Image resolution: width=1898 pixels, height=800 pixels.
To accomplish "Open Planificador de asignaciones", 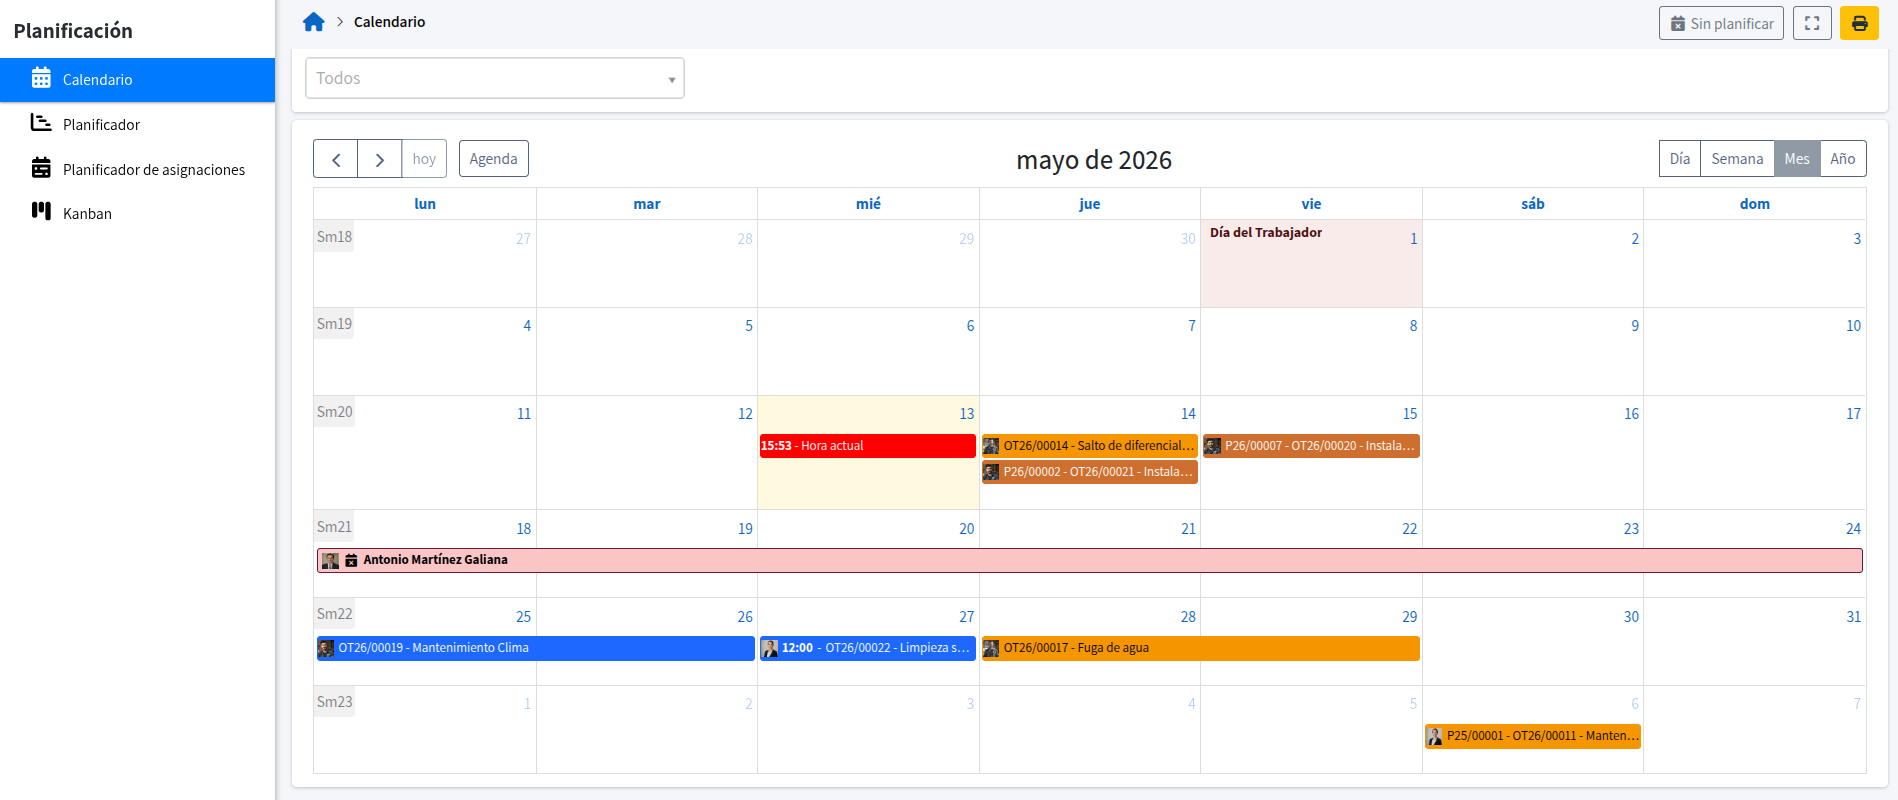I will pyautogui.click(x=137, y=169).
